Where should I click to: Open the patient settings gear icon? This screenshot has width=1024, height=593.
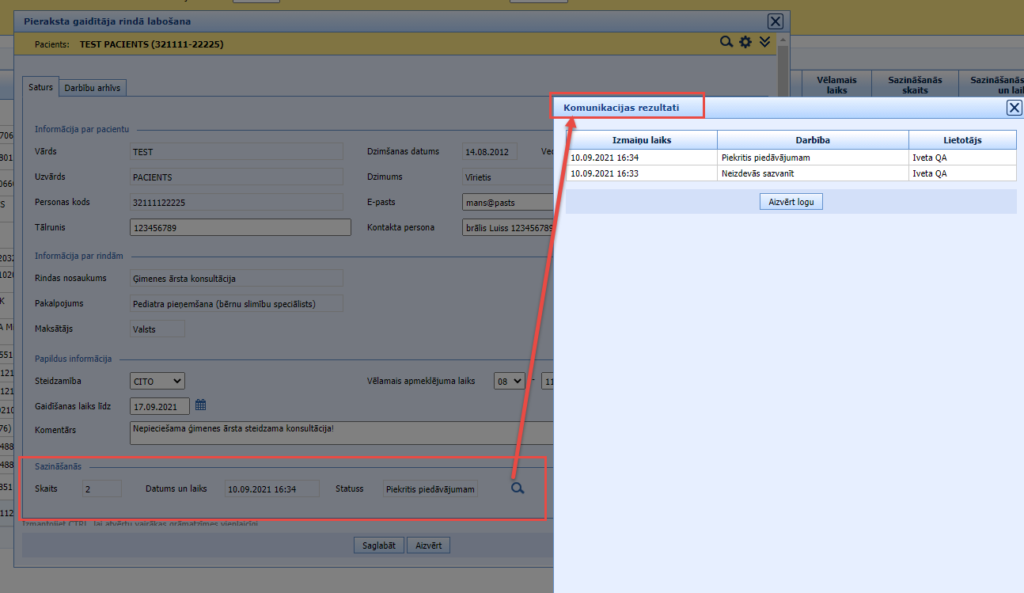[745, 42]
